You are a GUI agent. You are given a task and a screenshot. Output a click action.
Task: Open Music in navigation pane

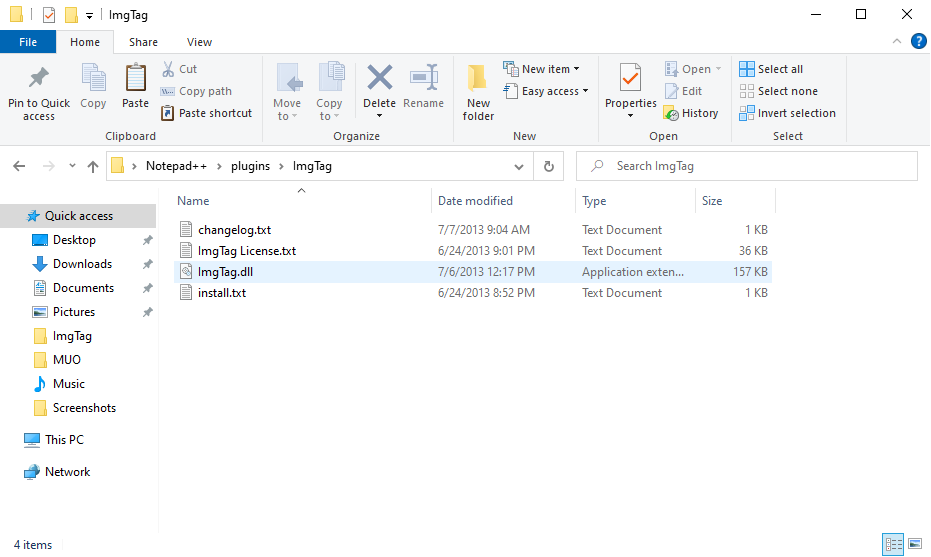[x=69, y=384]
